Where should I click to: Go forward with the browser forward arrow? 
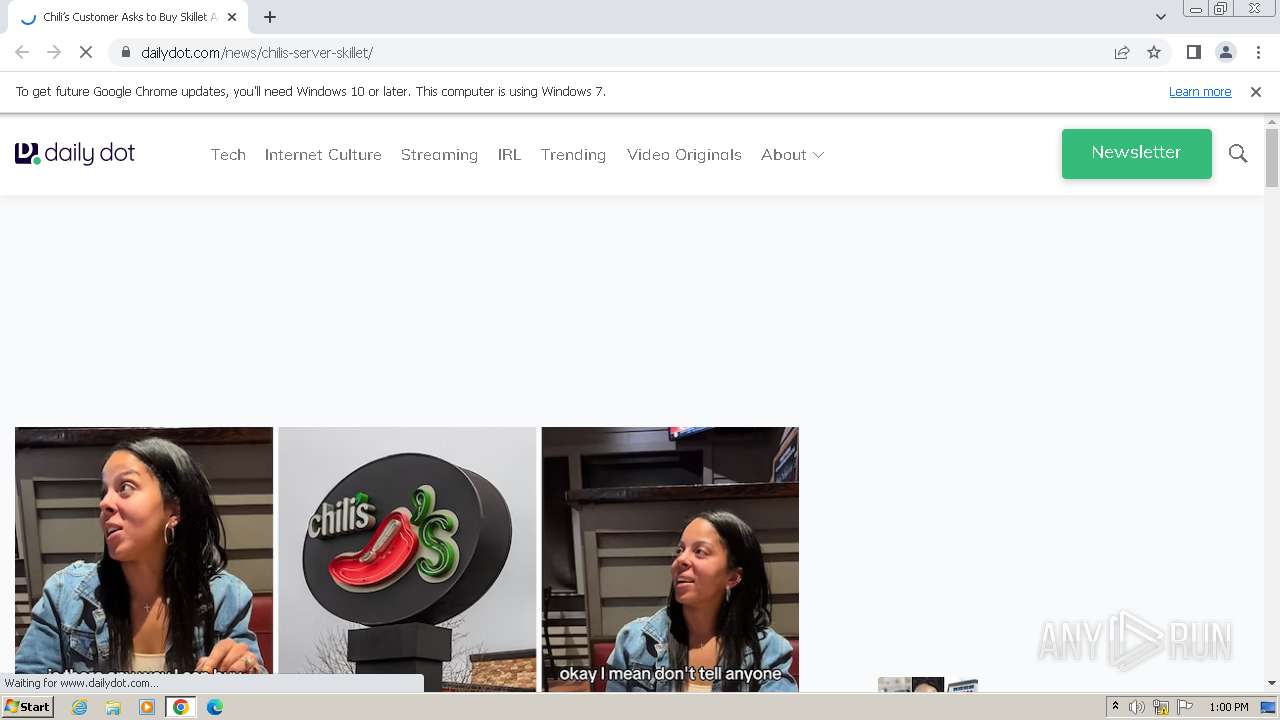tap(54, 52)
